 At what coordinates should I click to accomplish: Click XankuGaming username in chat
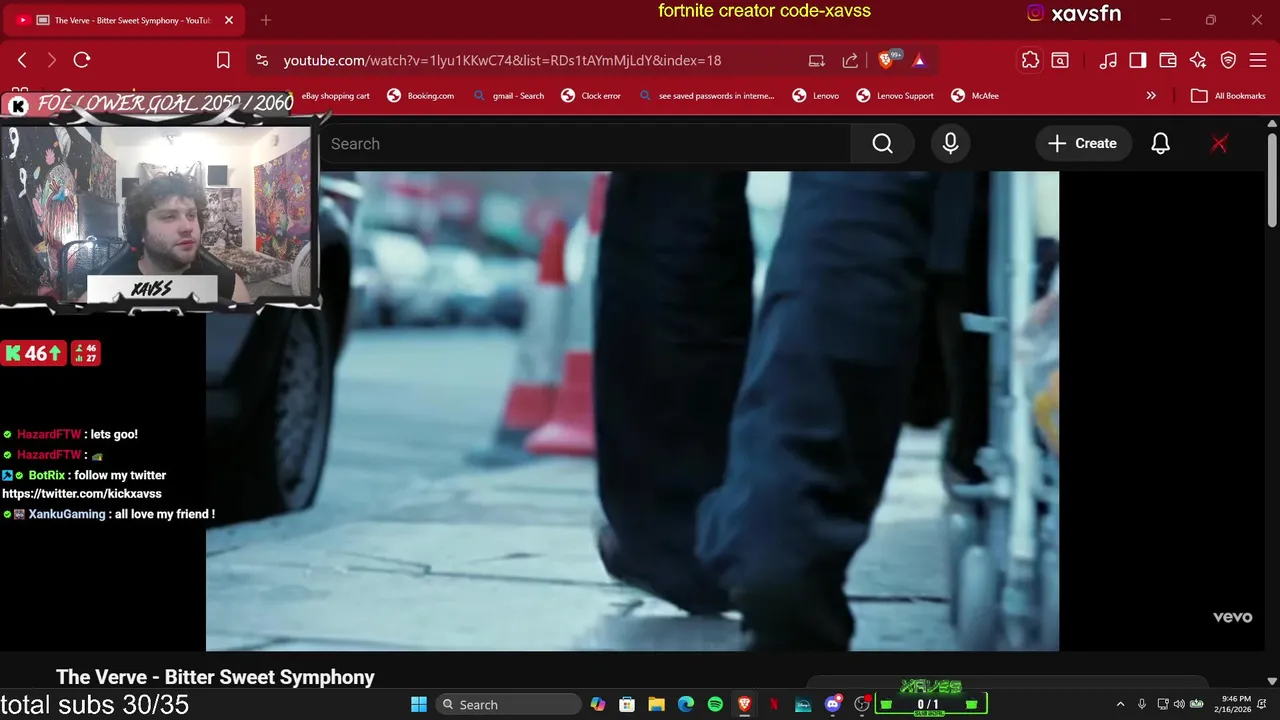tap(67, 514)
